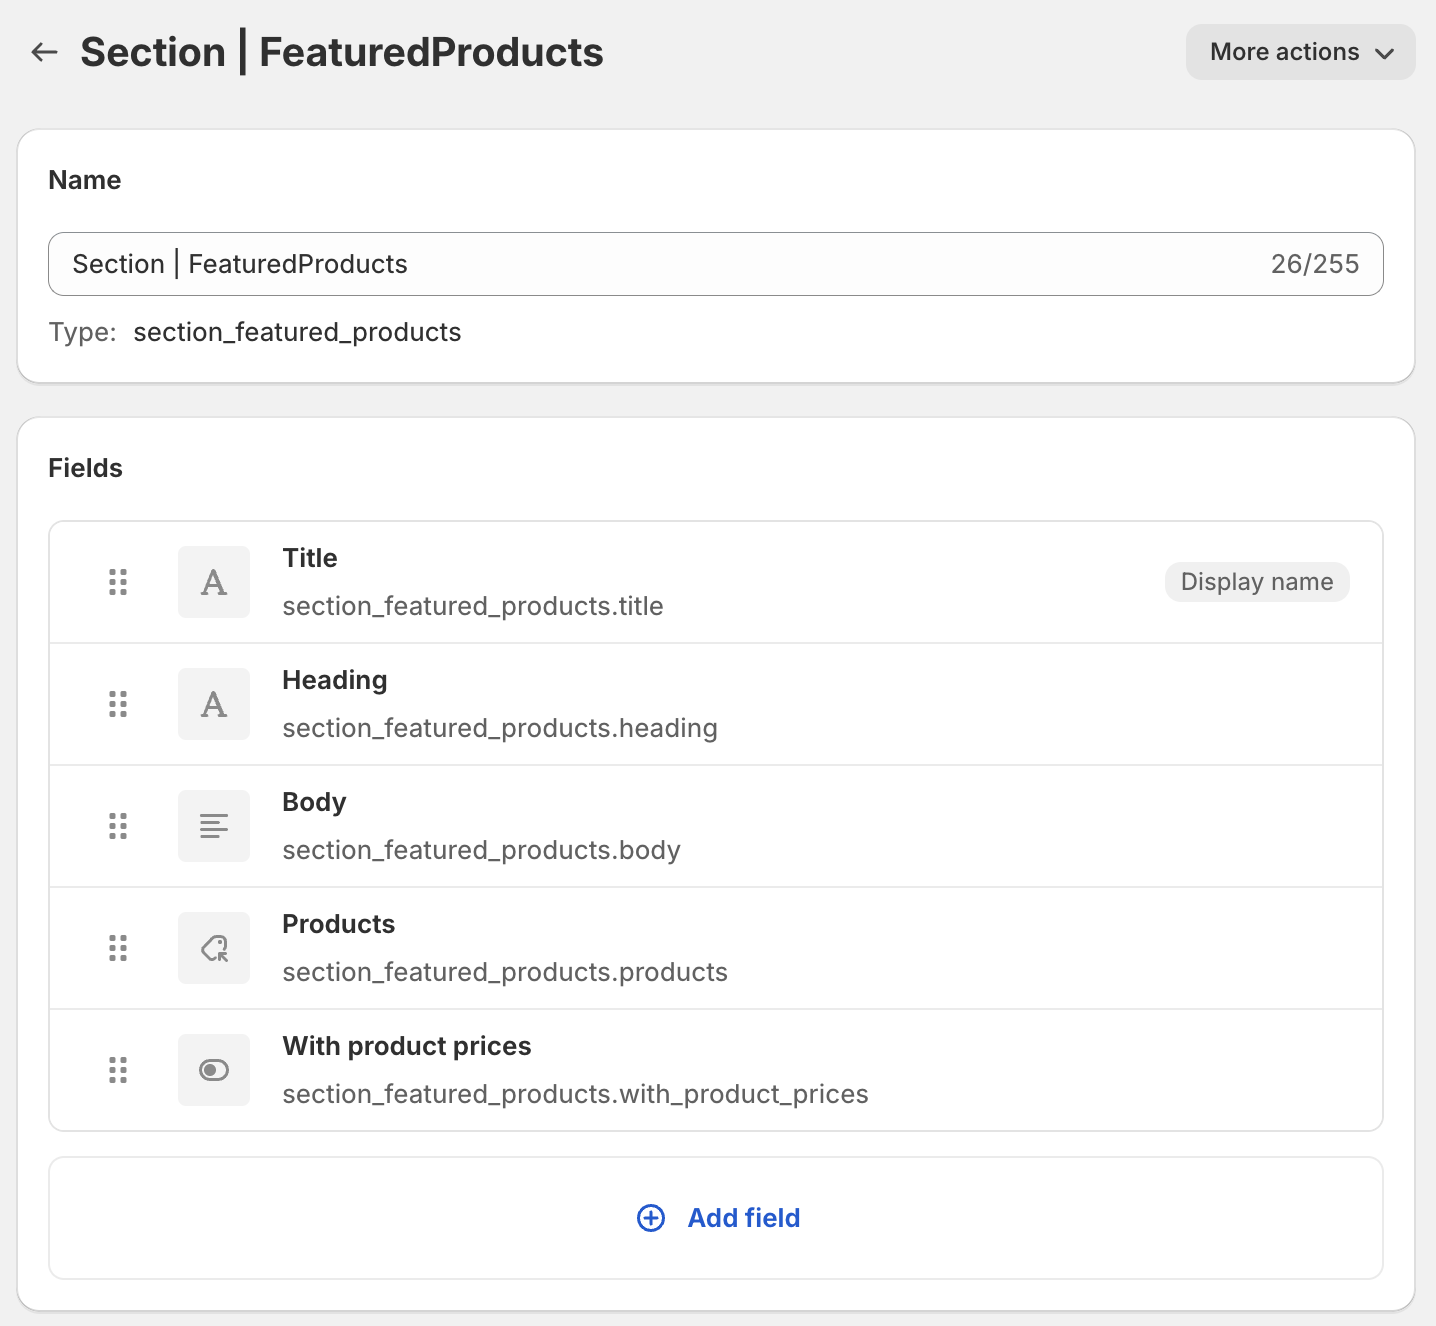Open the Fields section heading
Viewport: 1436px width, 1326px height.
85,467
